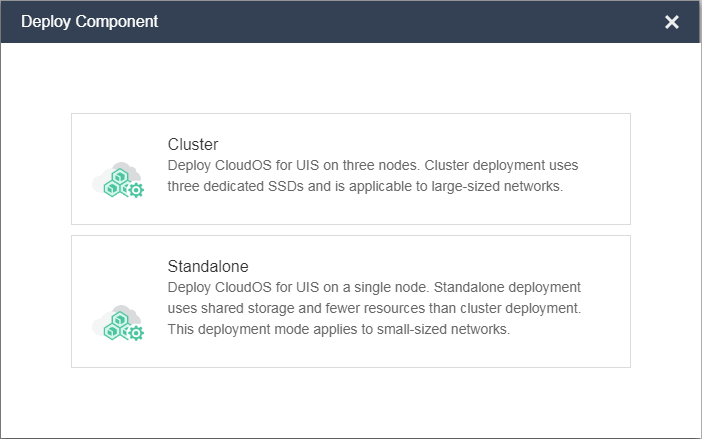Click the dark title bar of the dialog
The image size is (702, 439).
pyautogui.click(x=400, y=21)
